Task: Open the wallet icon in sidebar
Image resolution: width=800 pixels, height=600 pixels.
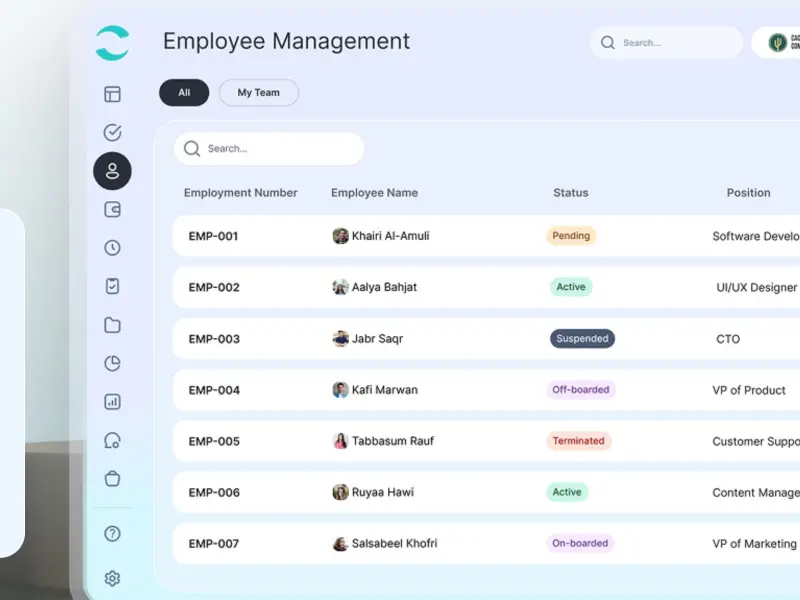Action: tap(112, 209)
